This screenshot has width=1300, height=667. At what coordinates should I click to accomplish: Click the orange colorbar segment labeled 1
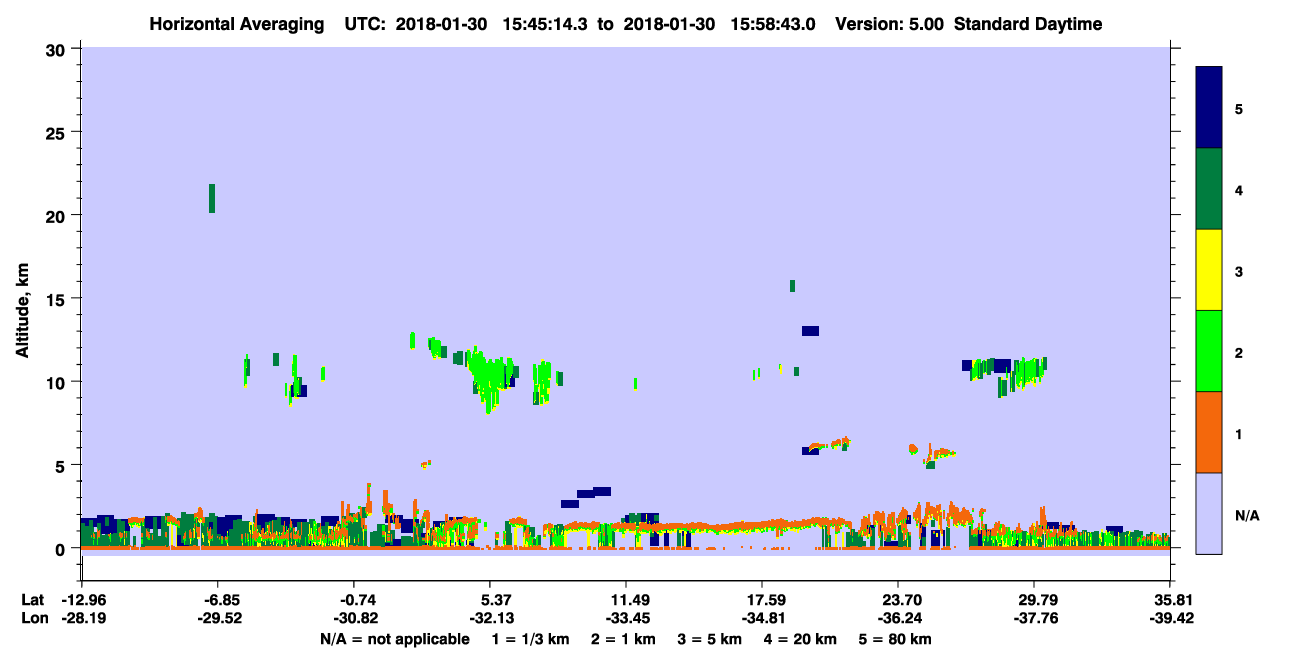[x=1209, y=432]
